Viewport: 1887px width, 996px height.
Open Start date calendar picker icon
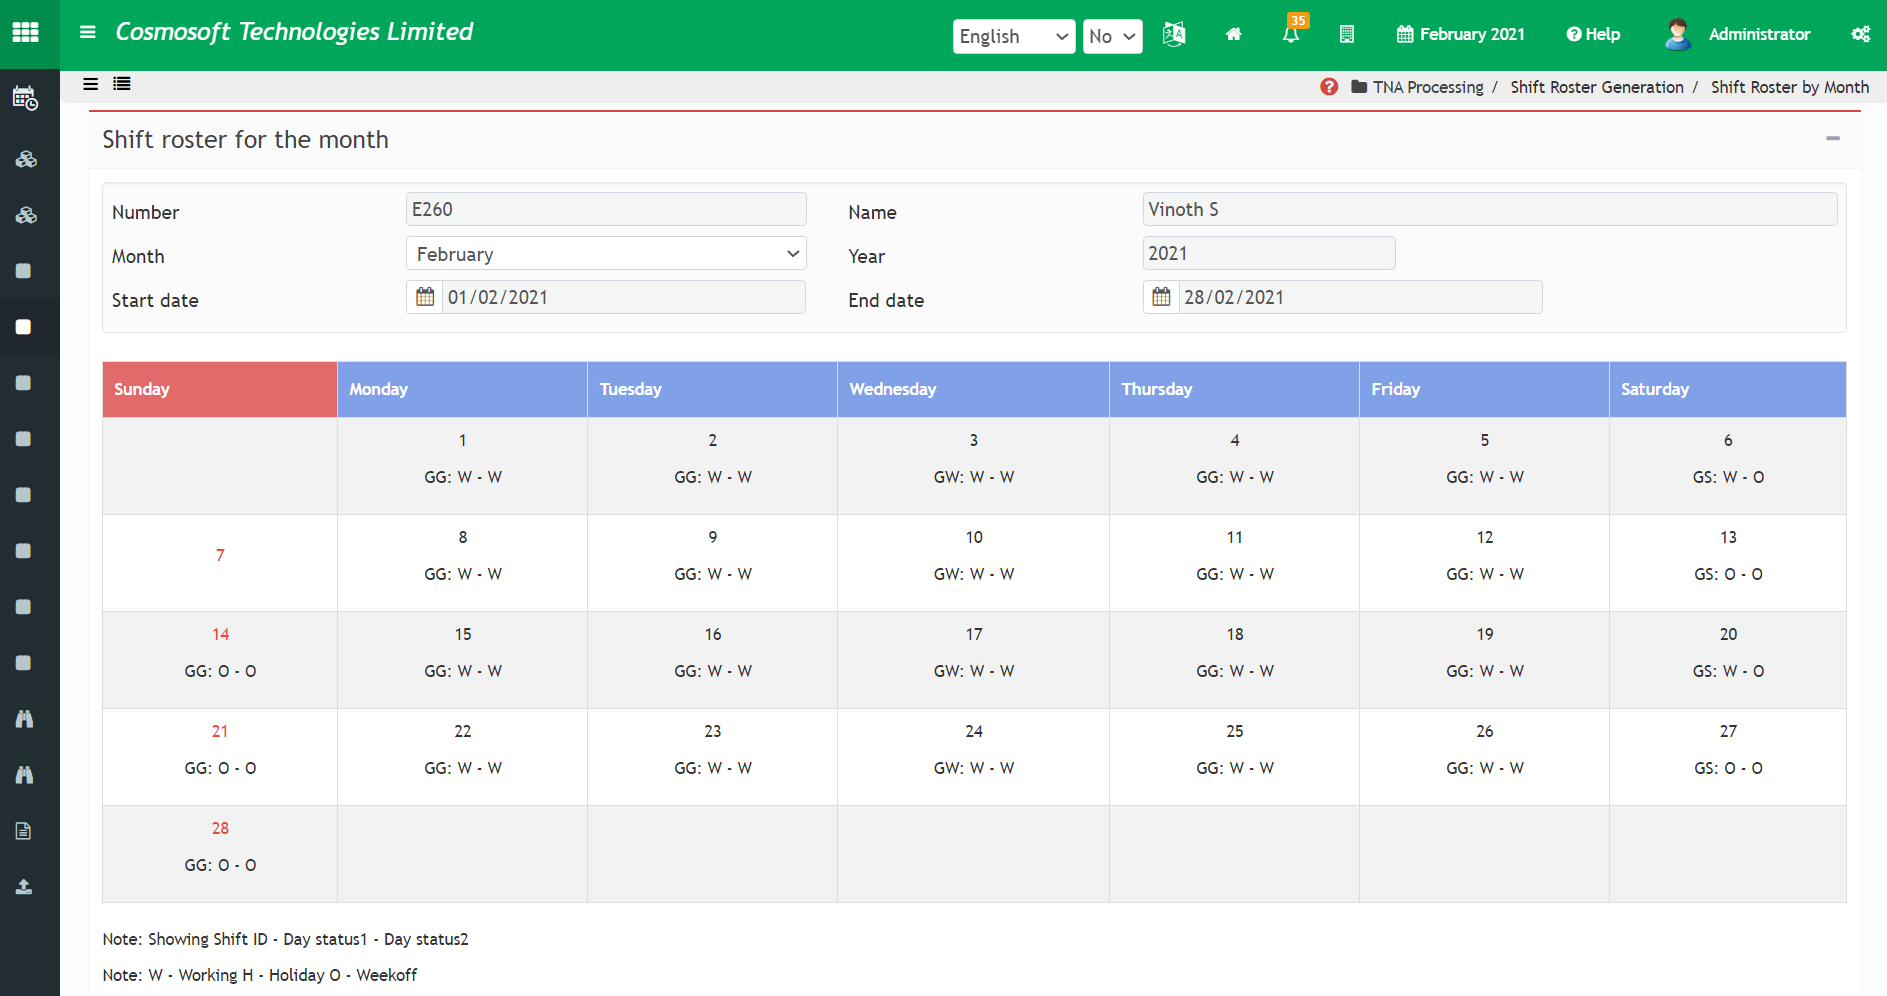pyautogui.click(x=425, y=297)
